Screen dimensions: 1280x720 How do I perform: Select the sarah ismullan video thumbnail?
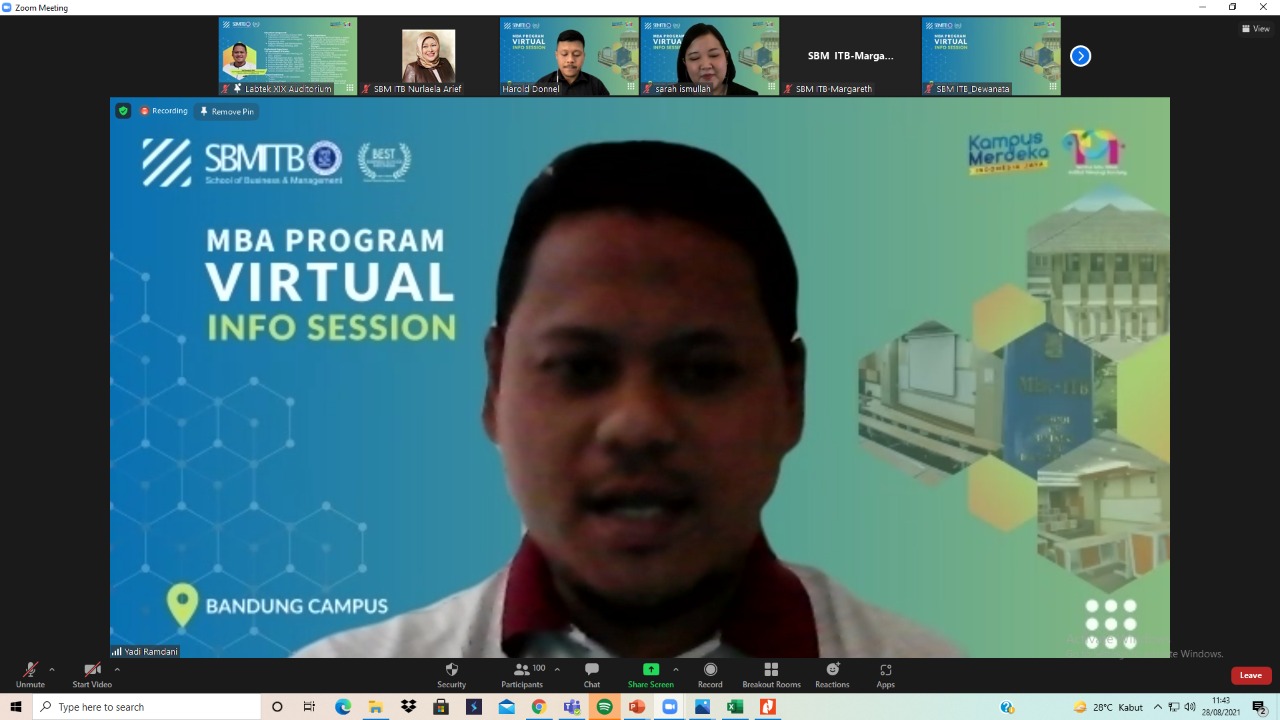pos(709,56)
